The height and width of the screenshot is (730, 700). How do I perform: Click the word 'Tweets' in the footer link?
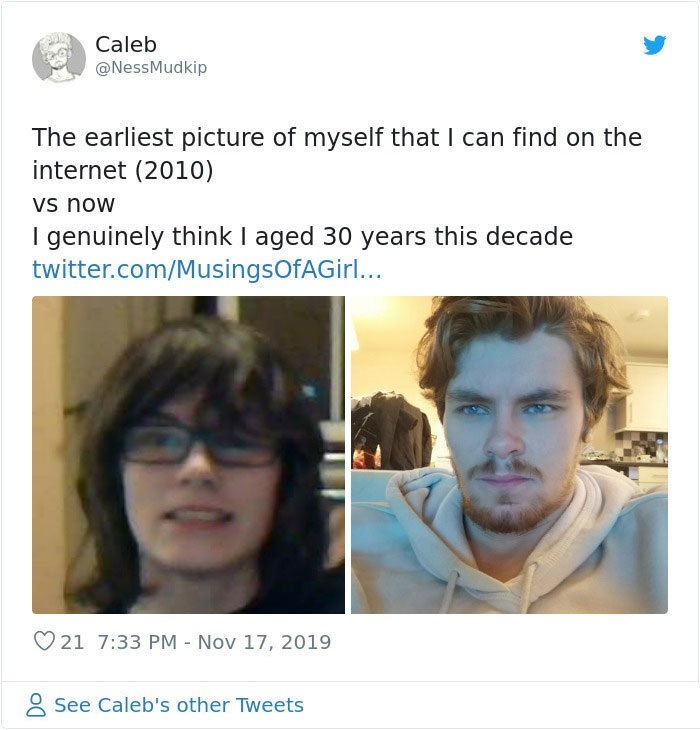pos(269,705)
